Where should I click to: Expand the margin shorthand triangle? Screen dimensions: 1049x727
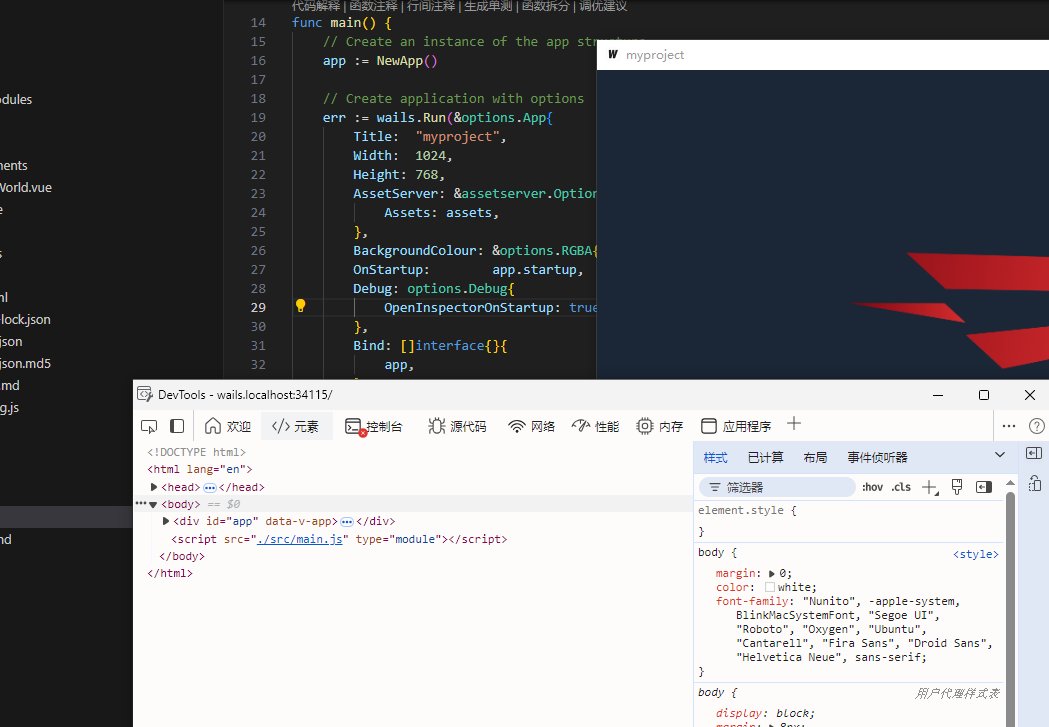pos(771,574)
